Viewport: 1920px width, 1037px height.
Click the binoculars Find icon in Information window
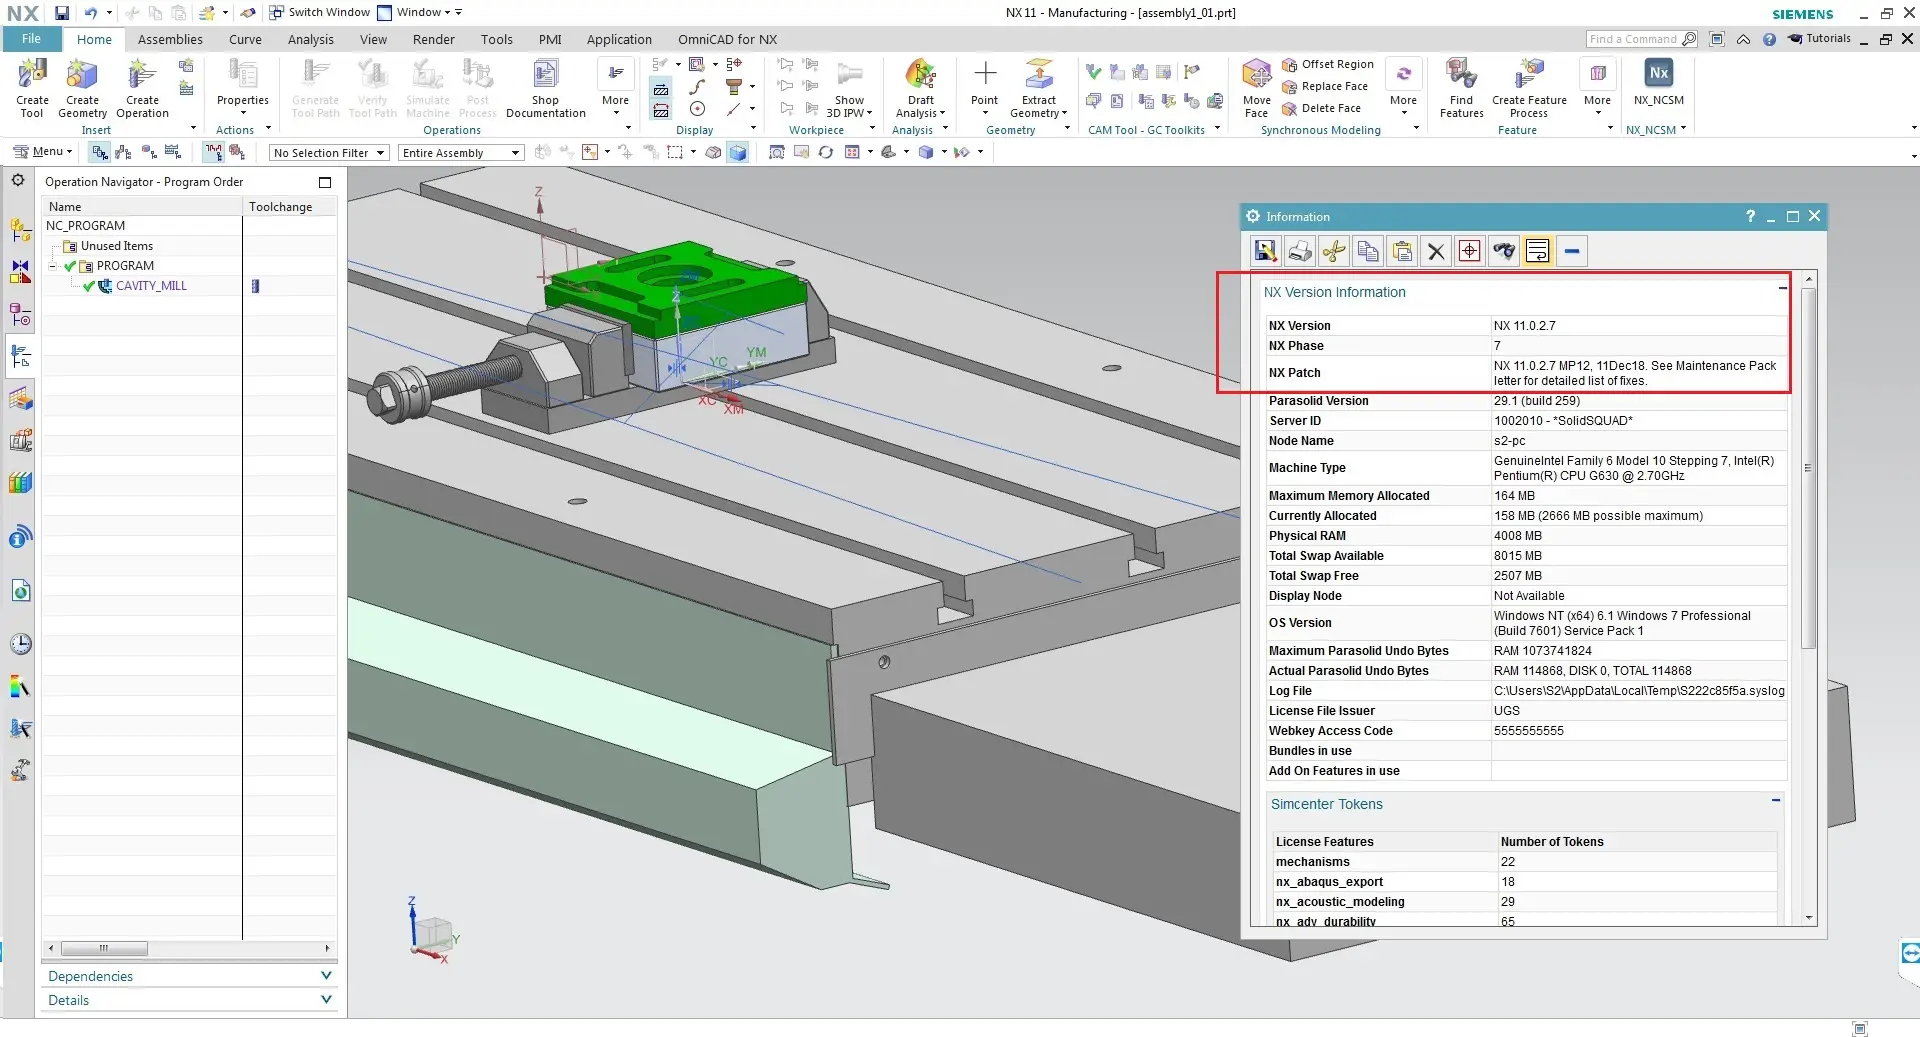pyautogui.click(x=1504, y=251)
